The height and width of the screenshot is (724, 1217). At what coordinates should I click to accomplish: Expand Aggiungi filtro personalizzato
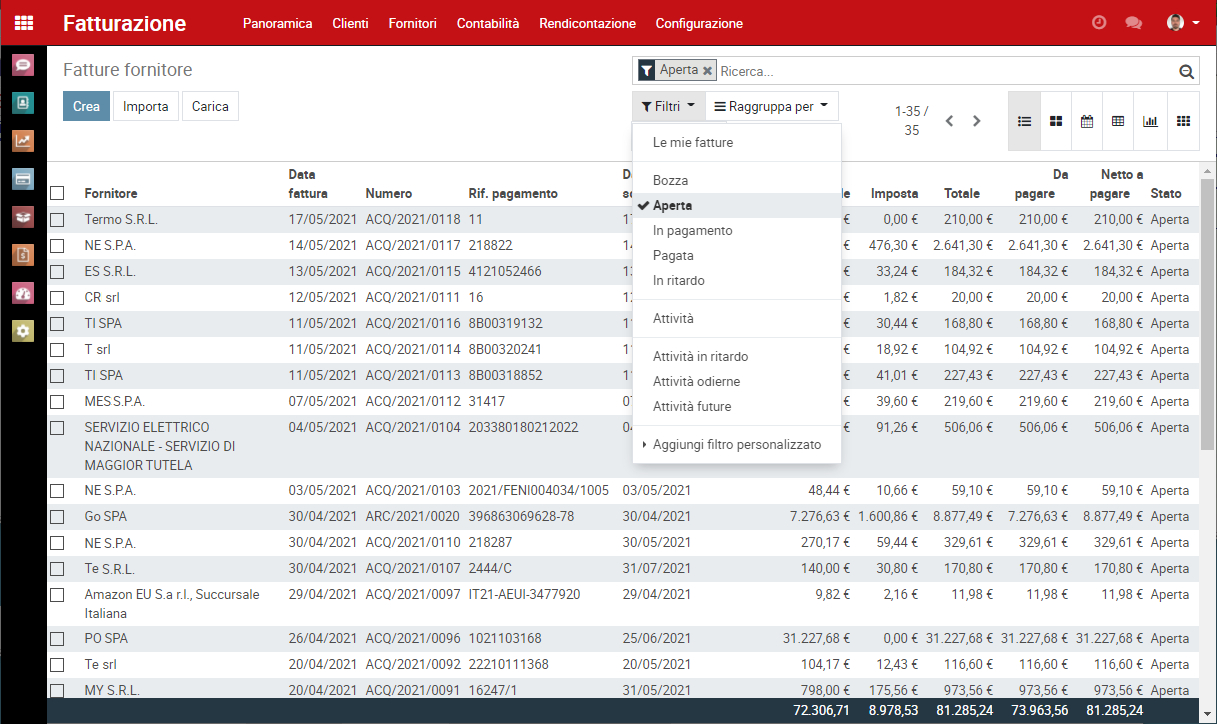tap(737, 444)
